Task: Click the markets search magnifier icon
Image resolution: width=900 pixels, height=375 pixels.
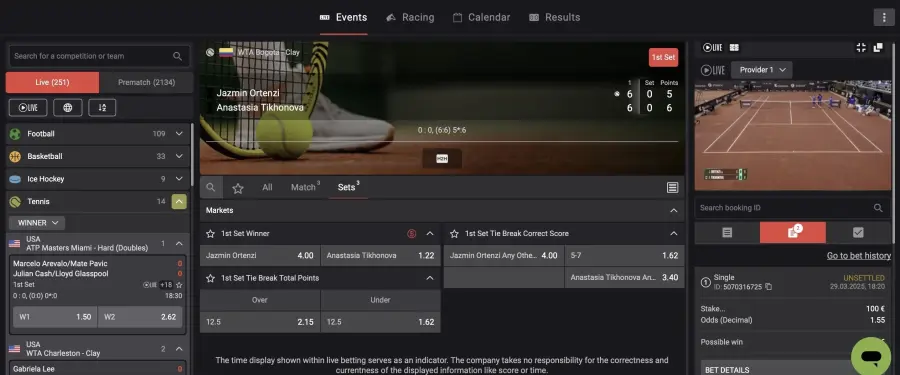Action: point(211,187)
